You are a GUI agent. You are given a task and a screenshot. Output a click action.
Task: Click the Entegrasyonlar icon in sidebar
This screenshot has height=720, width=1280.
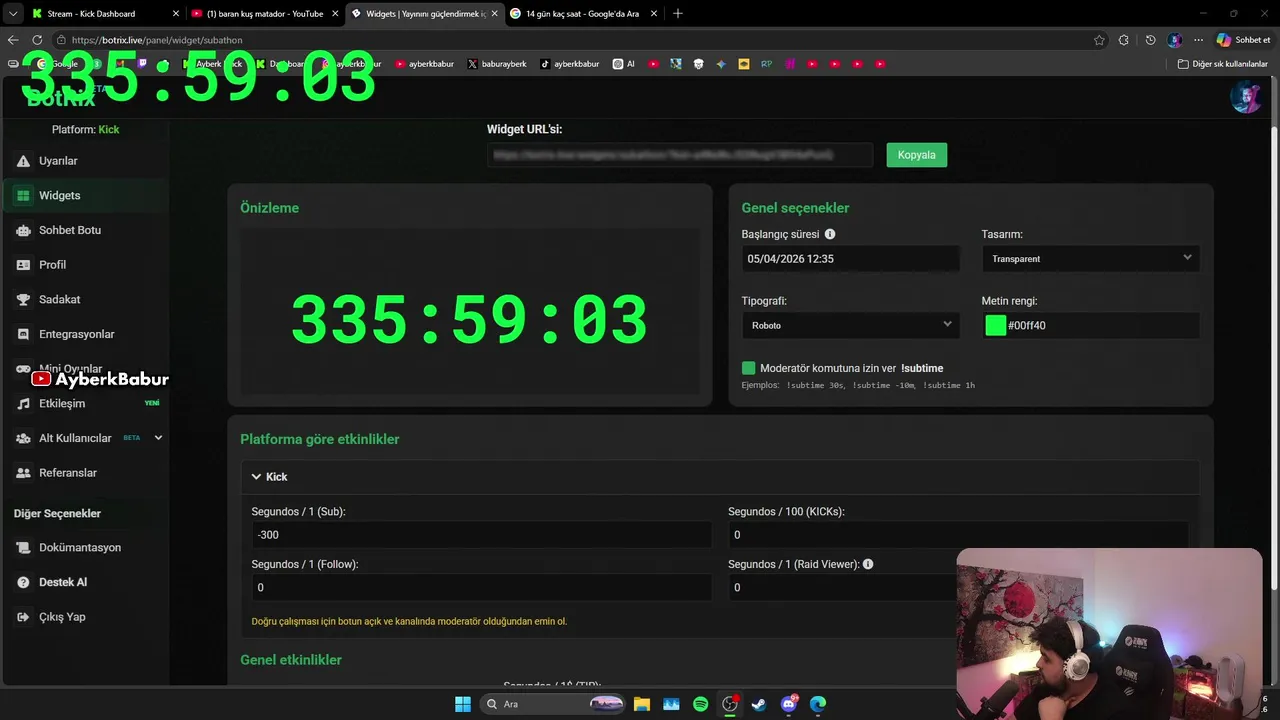coord(23,334)
